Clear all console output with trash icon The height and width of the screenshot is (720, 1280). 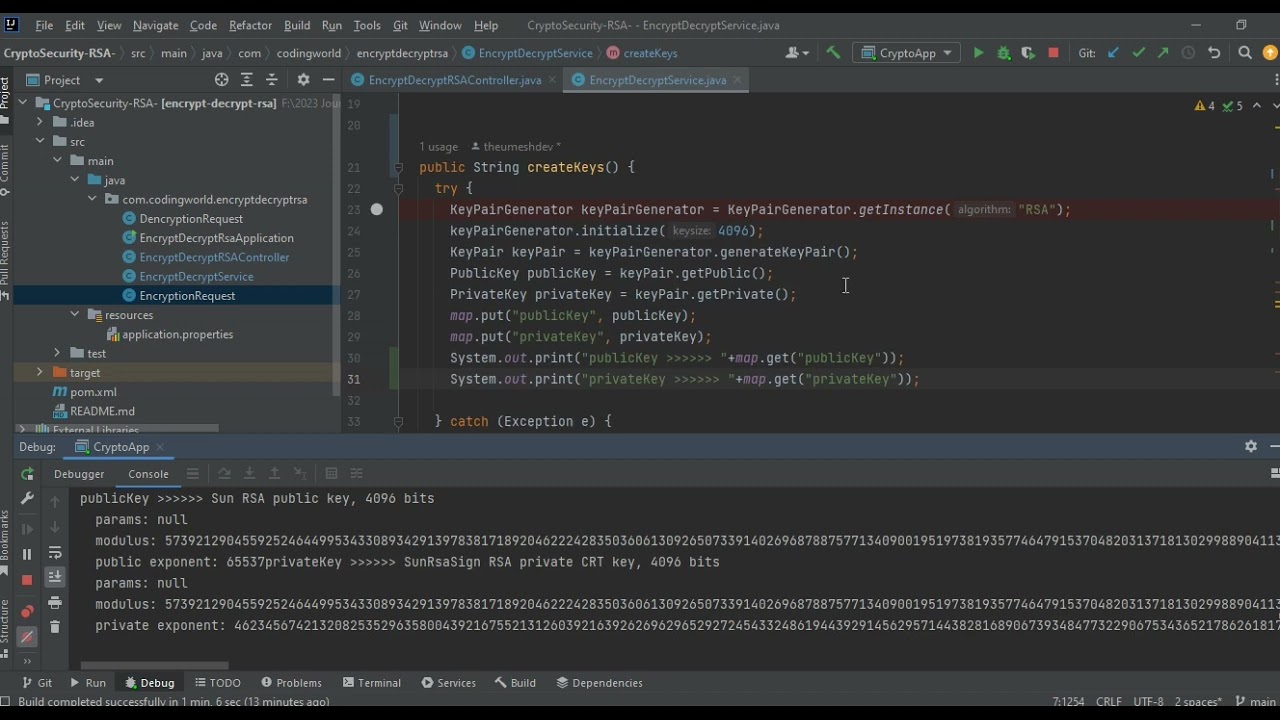coord(55,627)
